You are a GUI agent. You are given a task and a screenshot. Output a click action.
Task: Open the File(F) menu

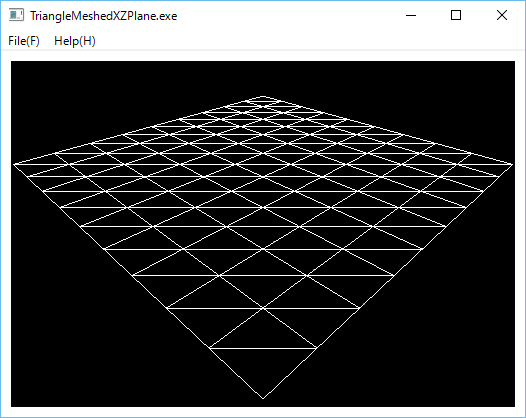(x=24, y=41)
